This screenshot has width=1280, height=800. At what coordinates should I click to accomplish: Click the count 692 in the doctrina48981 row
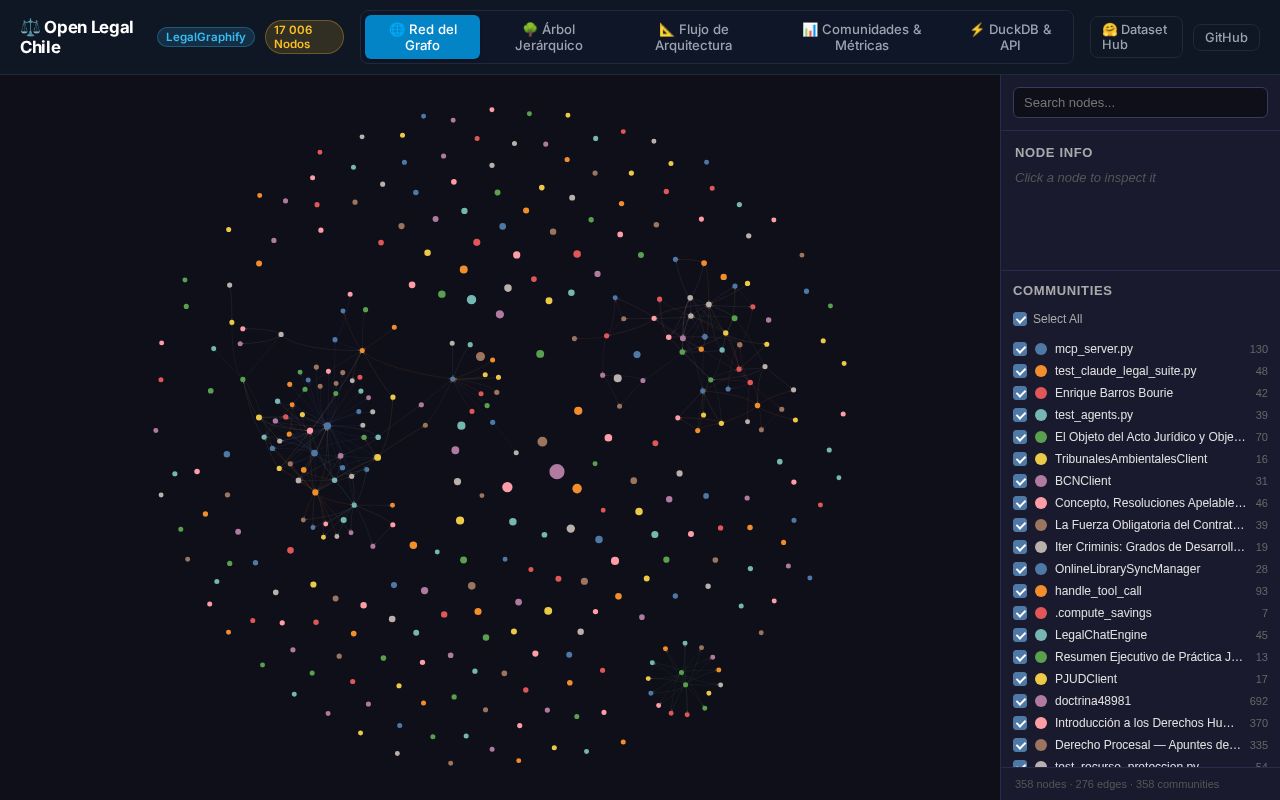(x=1258, y=701)
